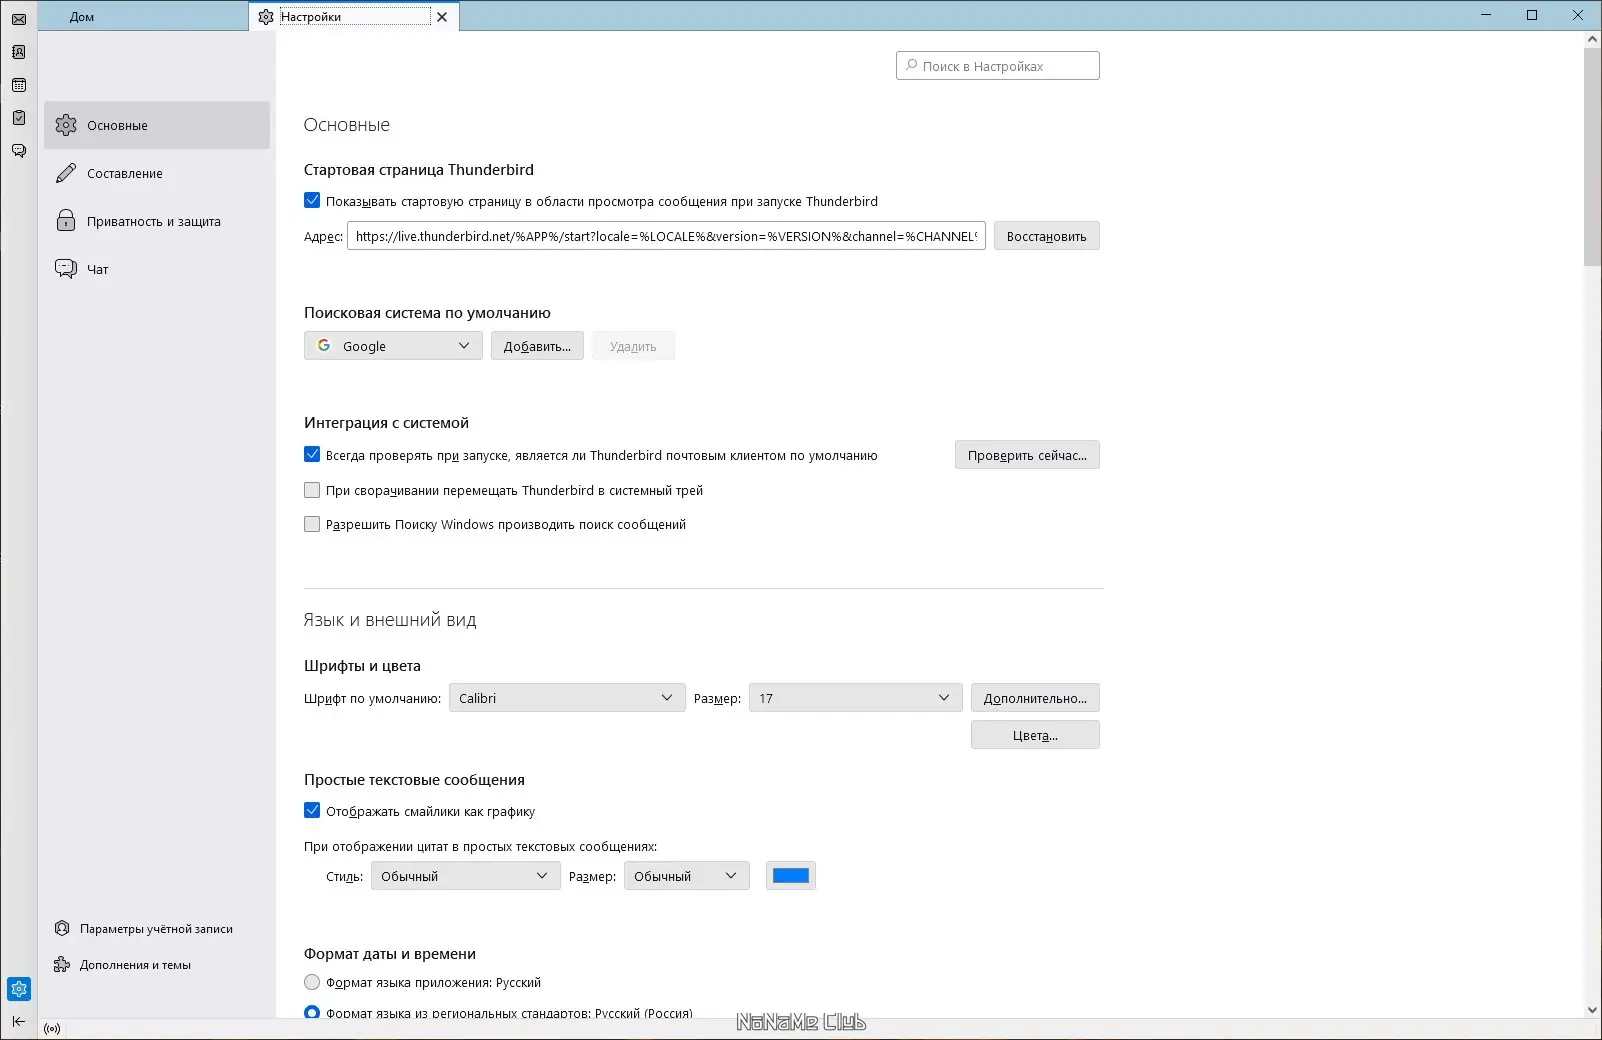Toggle Отображать смайлики как графику checkbox
Image resolution: width=1602 pixels, height=1040 pixels.
pos(312,811)
